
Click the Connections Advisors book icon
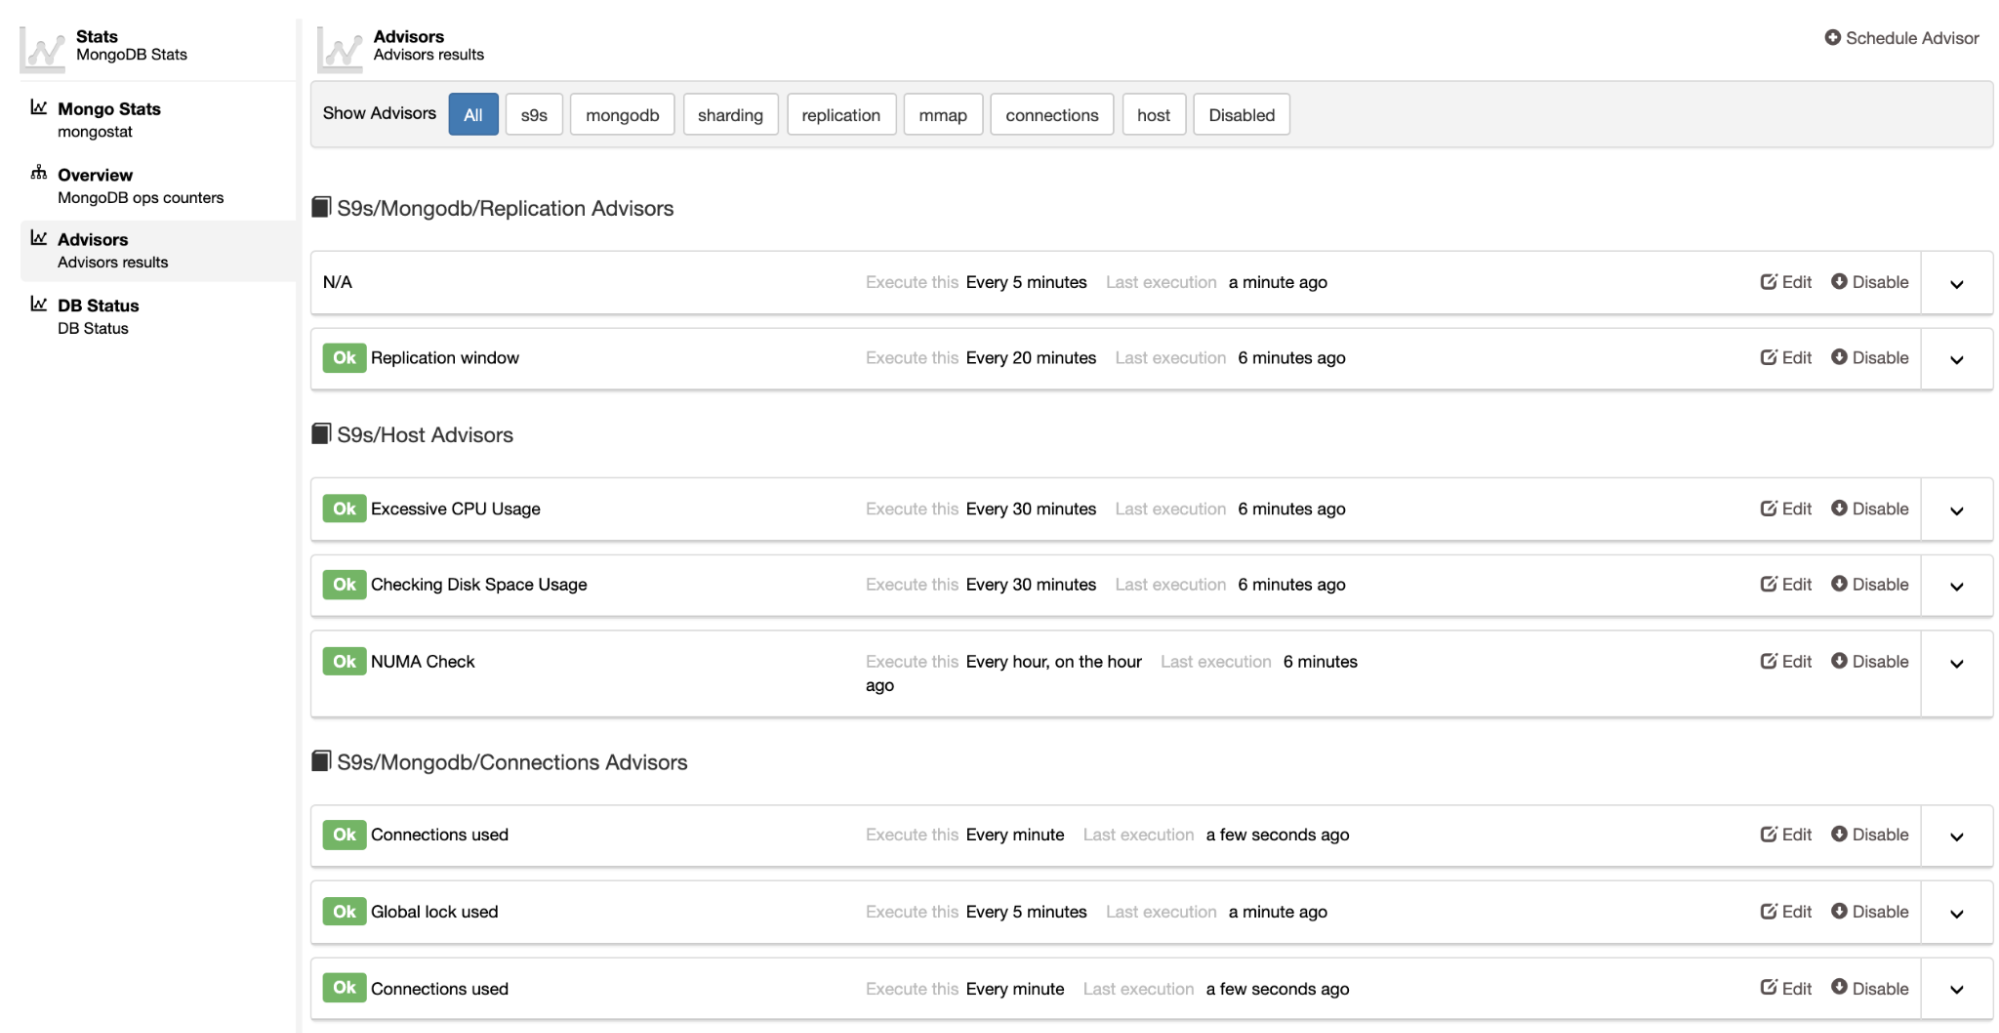click(x=321, y=761)
